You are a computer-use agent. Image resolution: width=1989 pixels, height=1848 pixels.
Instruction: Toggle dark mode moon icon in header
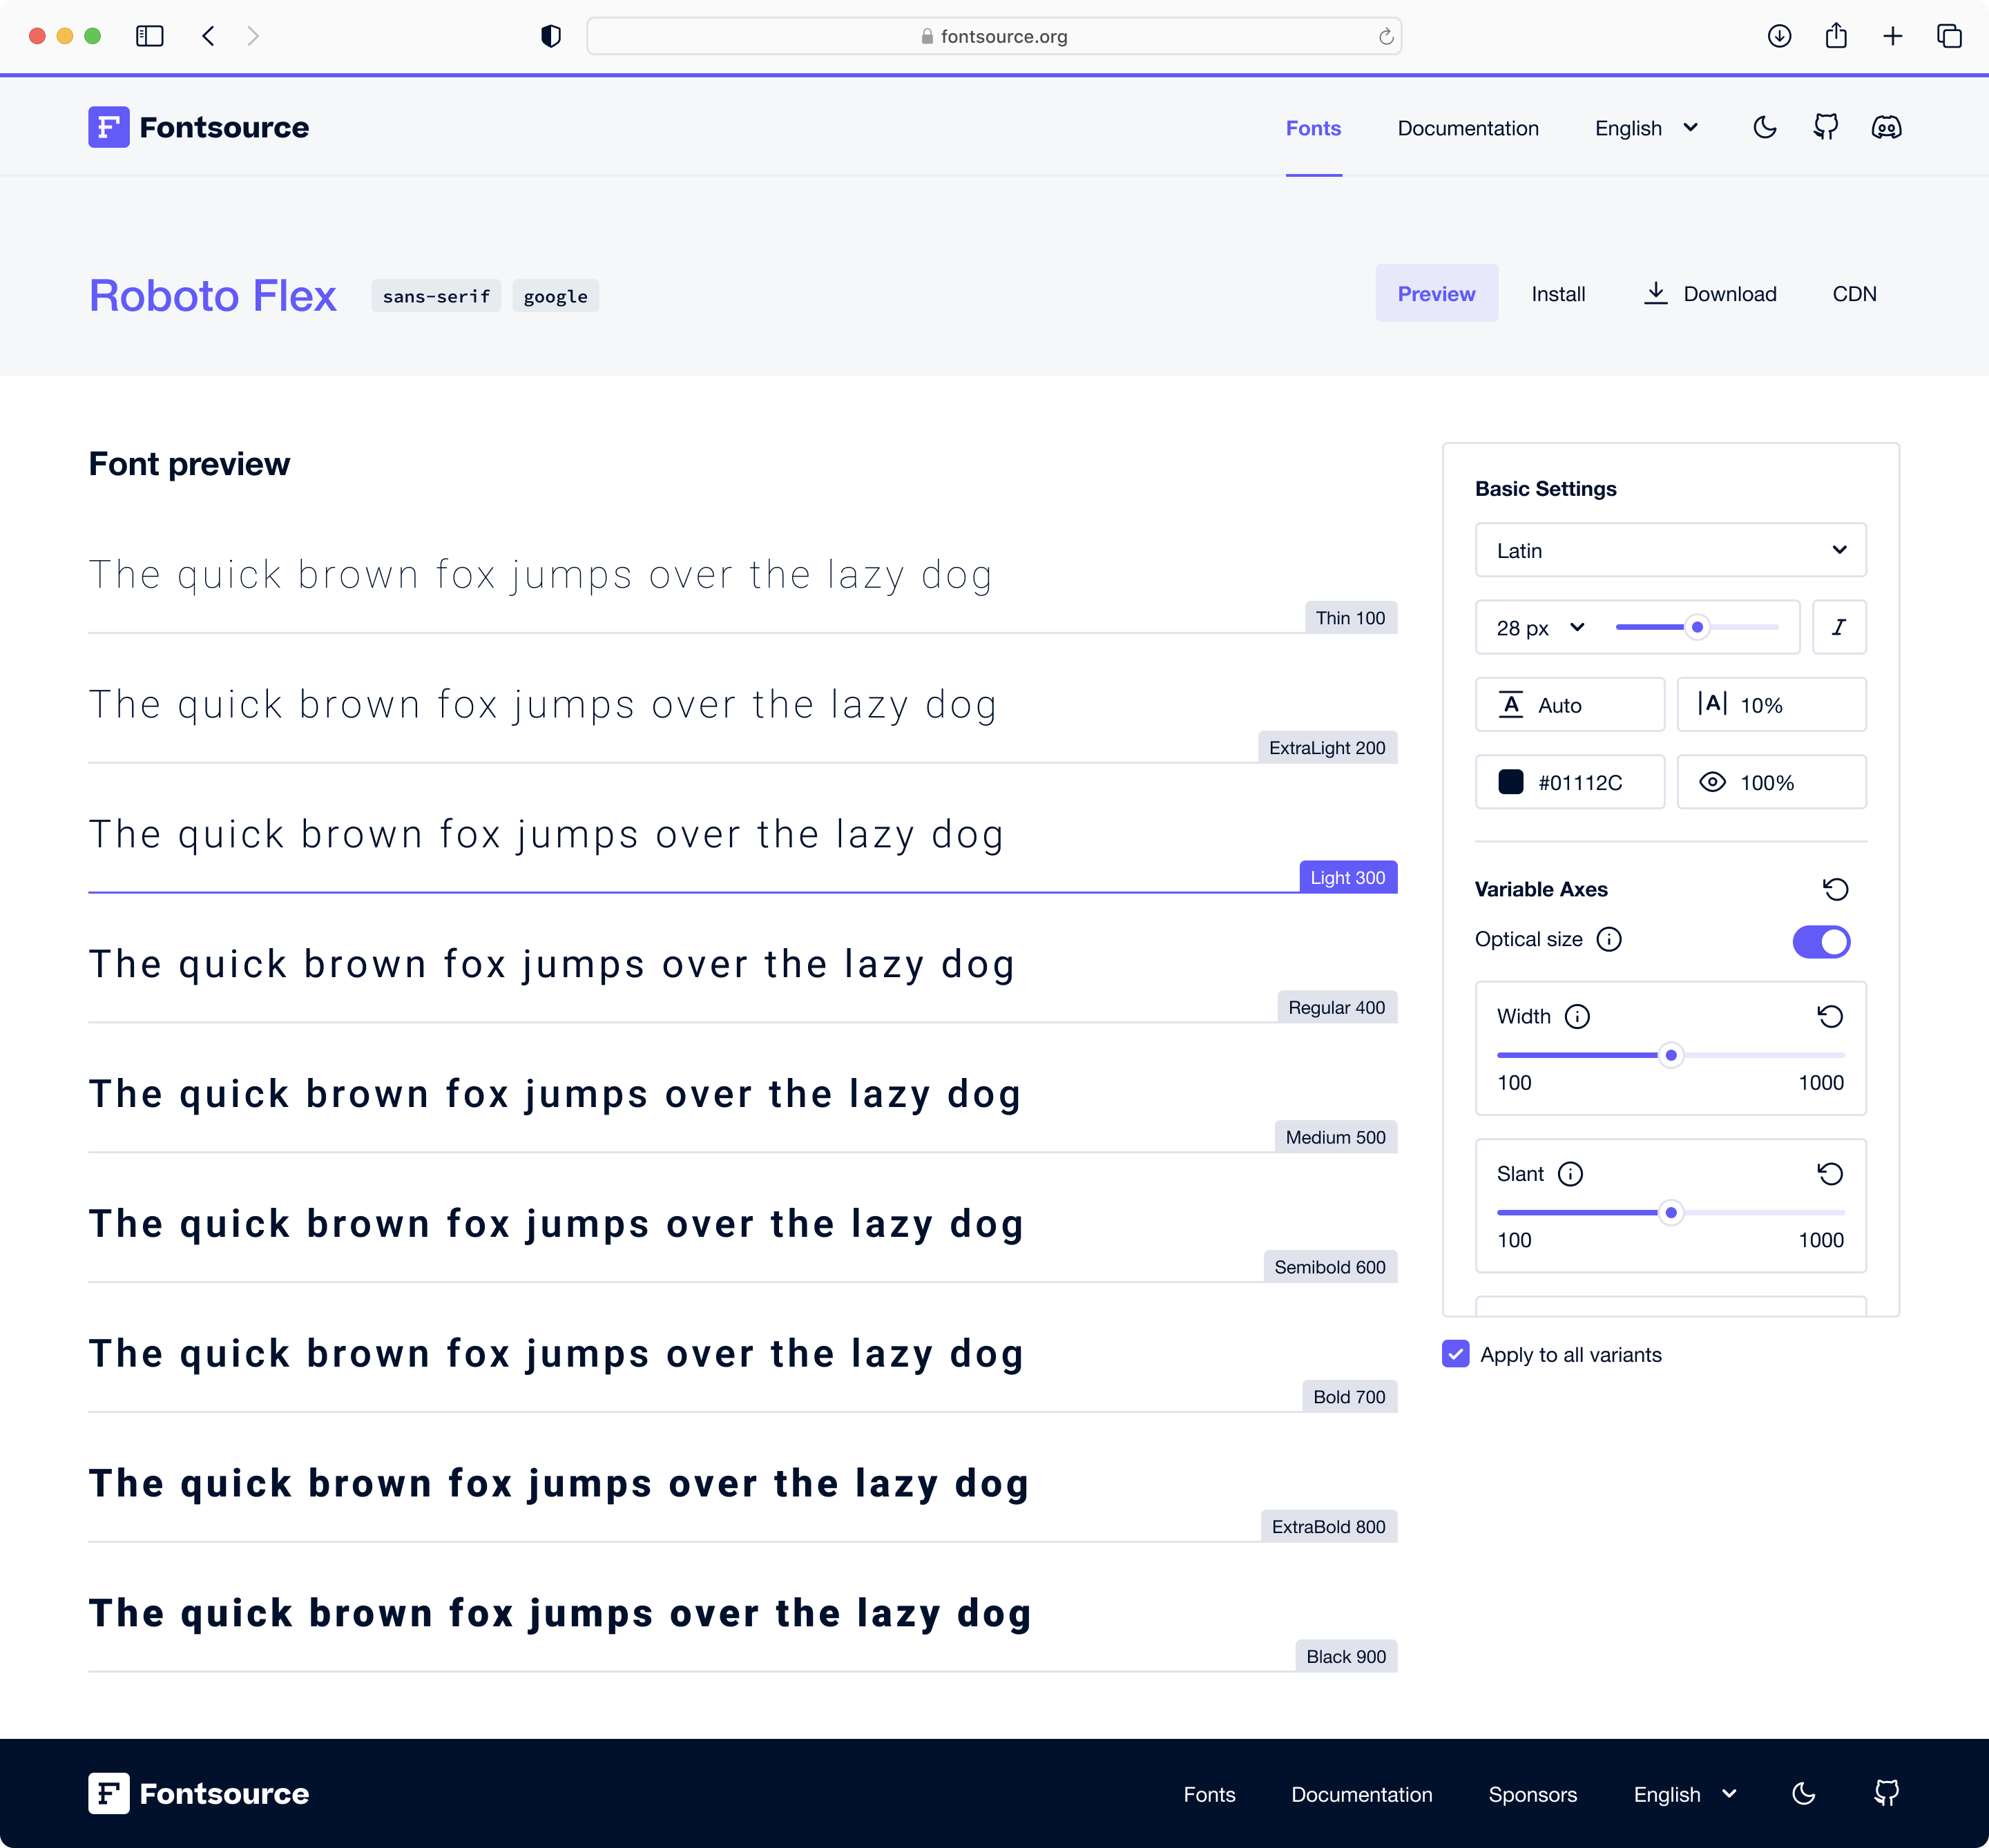(x=1765, y=127)
